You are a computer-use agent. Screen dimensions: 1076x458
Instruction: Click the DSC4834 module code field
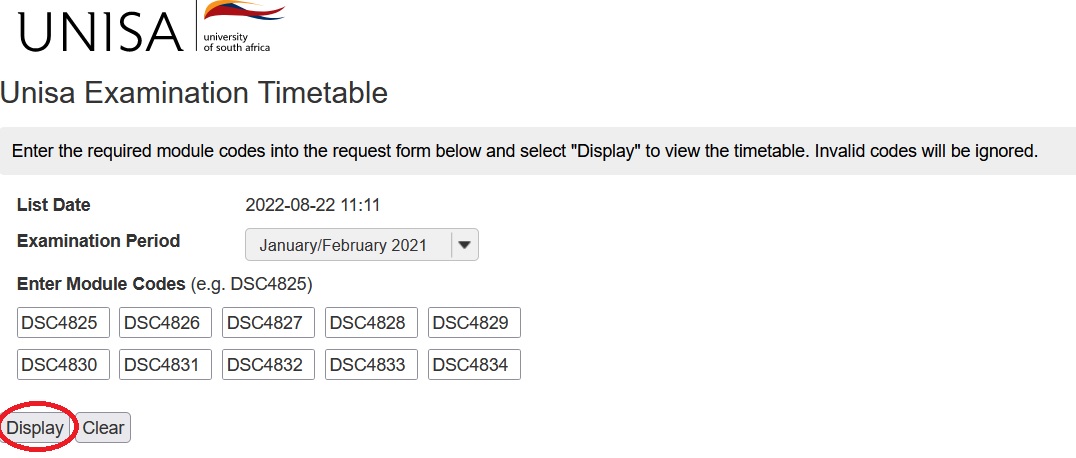[474, 365]
